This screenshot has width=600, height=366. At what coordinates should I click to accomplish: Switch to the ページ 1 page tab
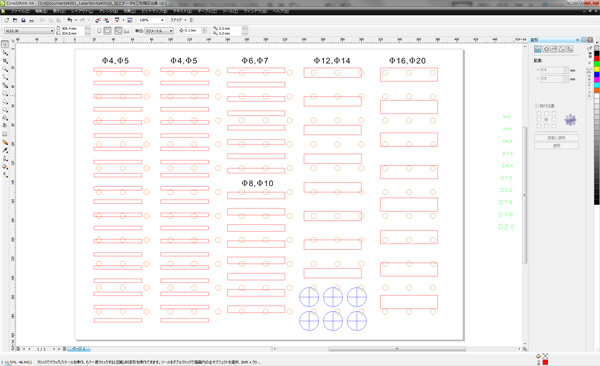click(80, 349)
